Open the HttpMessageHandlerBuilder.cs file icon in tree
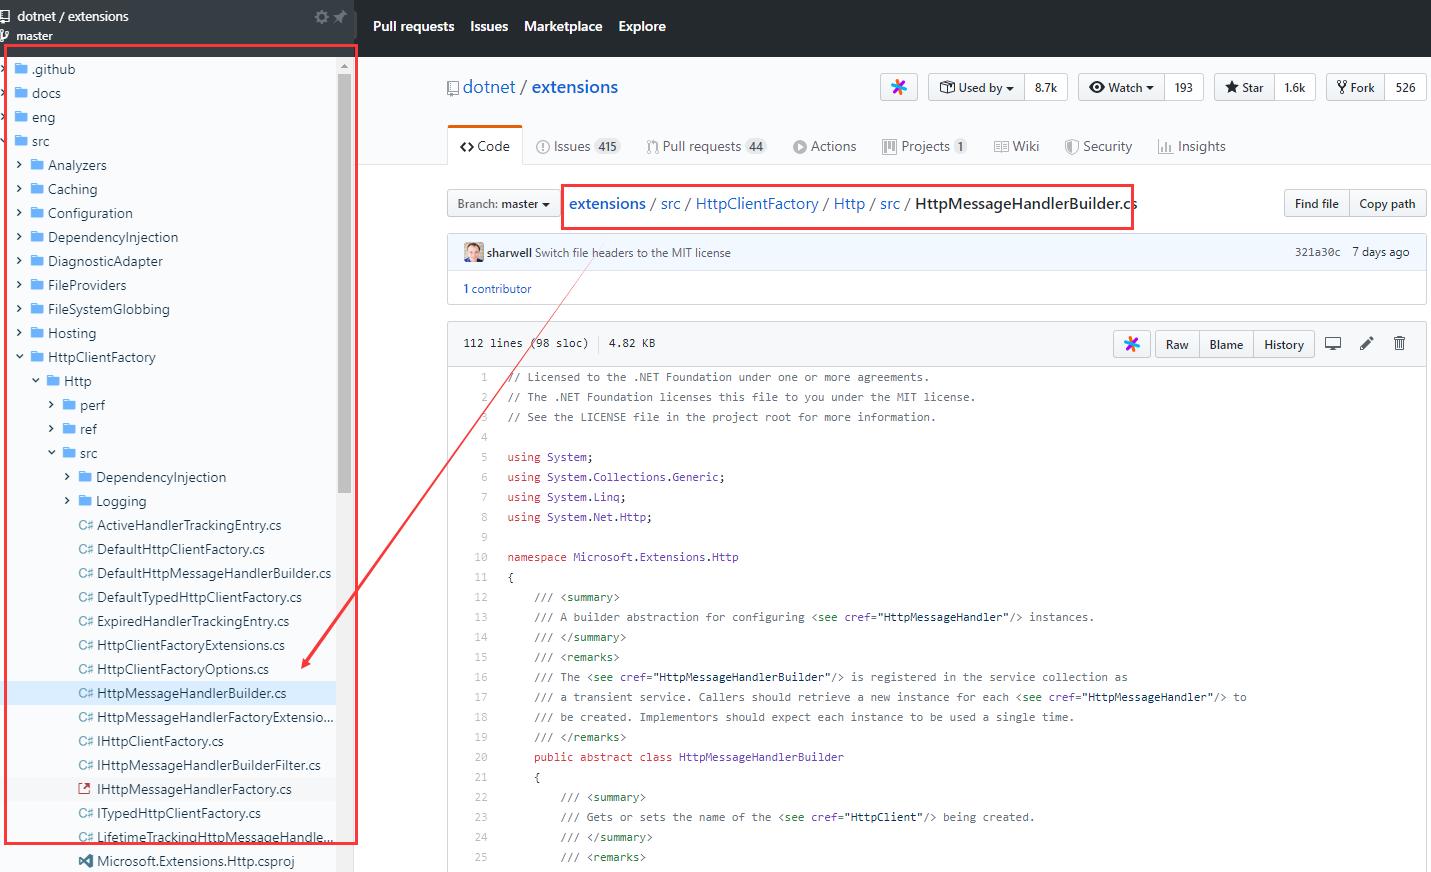The image size is (1431, 872). (85, 693)
